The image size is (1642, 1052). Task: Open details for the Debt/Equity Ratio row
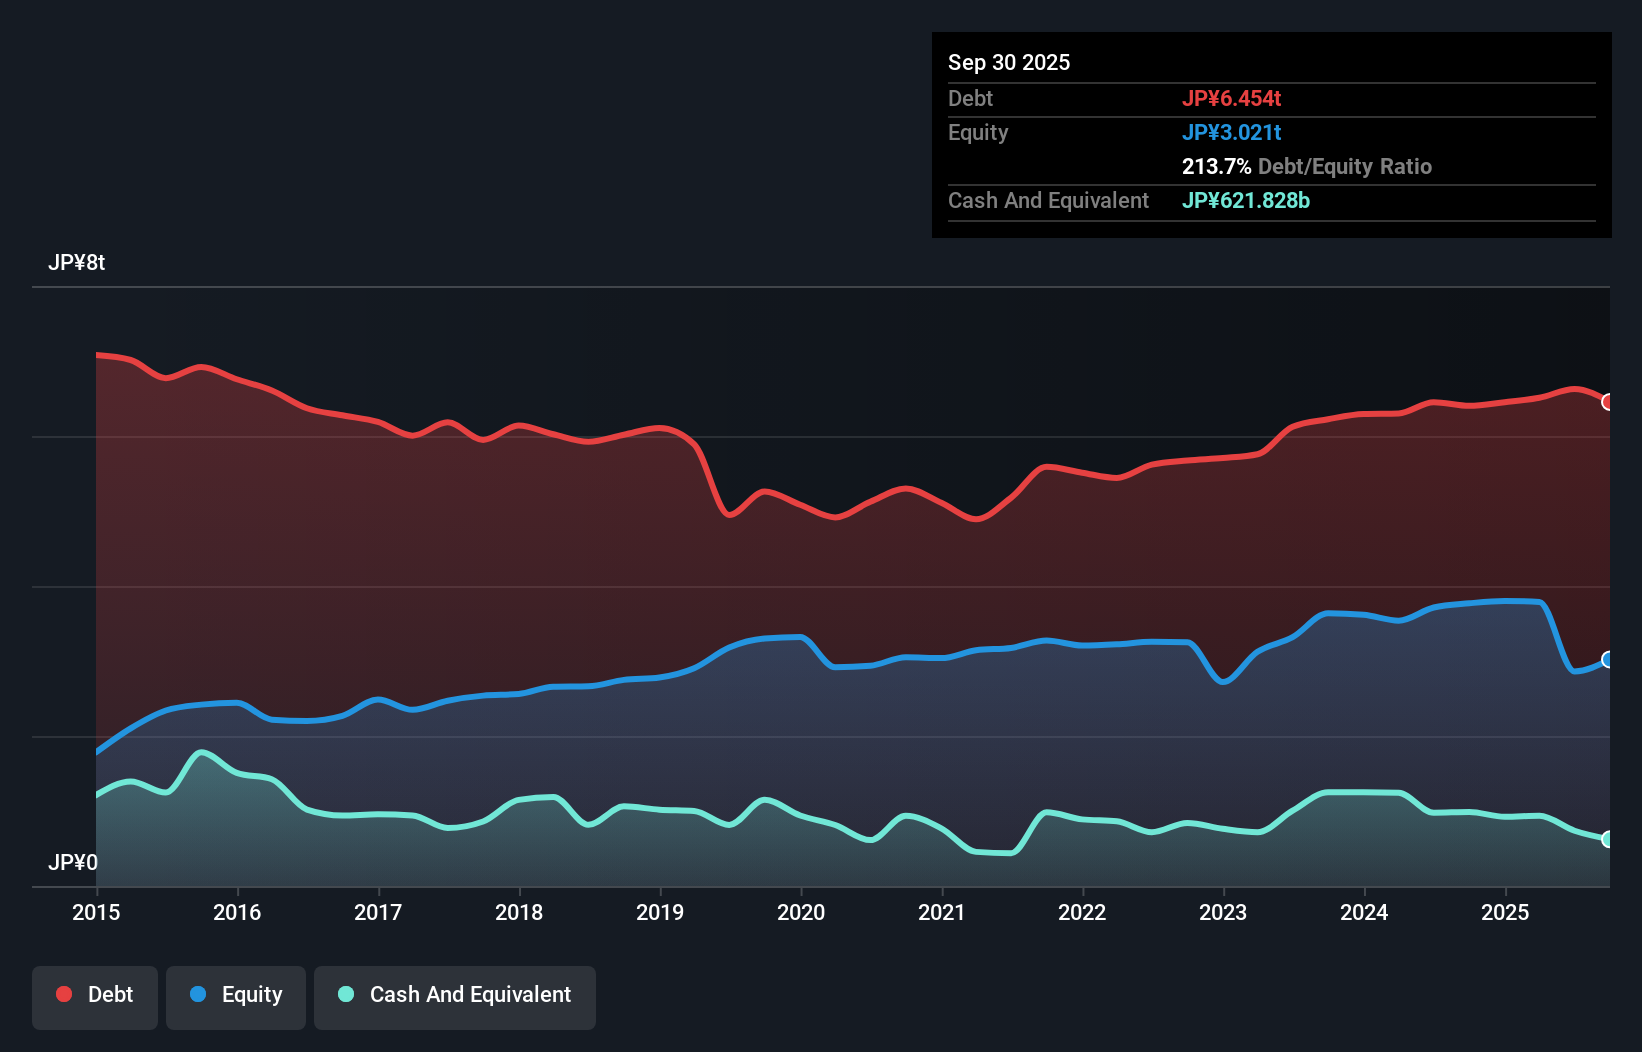click(x=1307, y=166)
